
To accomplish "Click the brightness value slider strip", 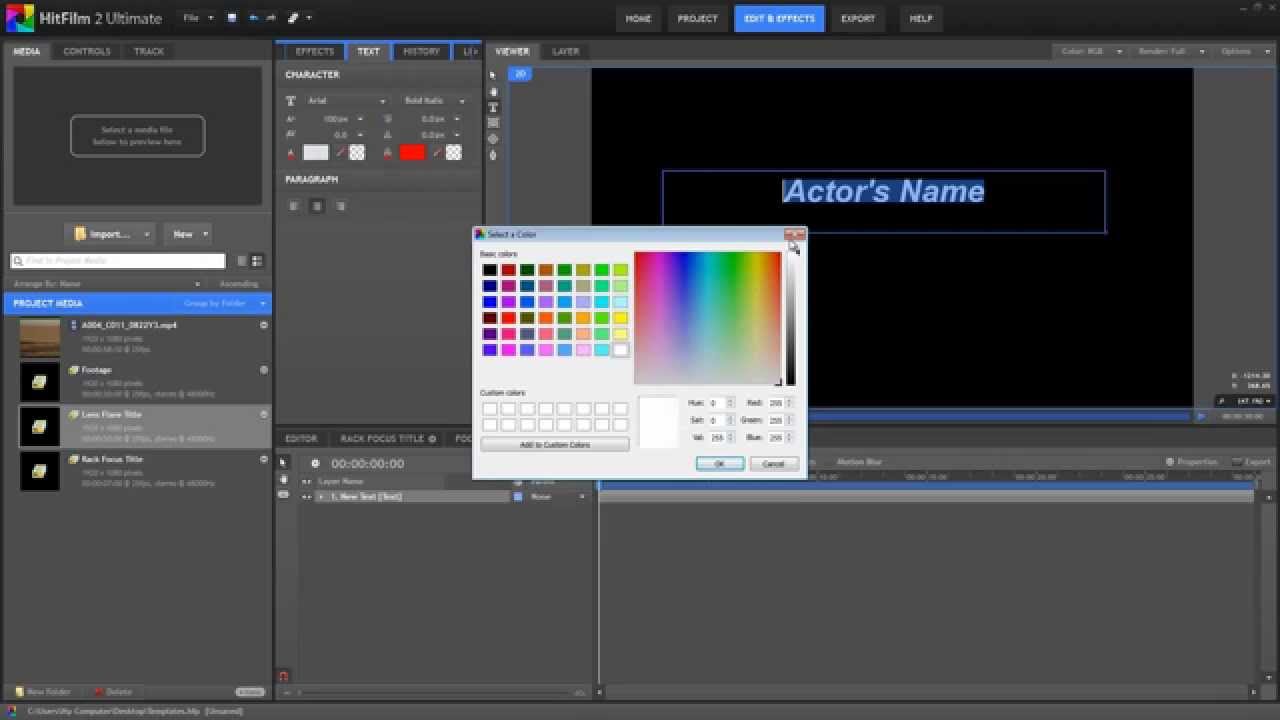I will tap(790, 317).
